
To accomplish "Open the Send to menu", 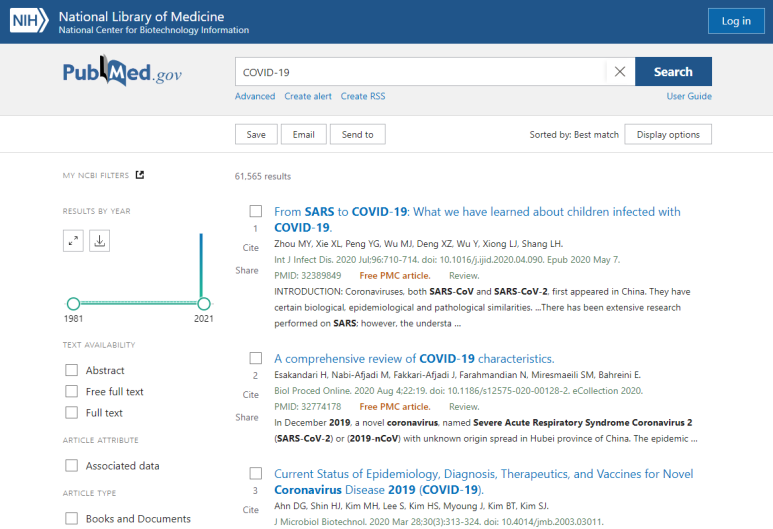I will tap(357, 134).
